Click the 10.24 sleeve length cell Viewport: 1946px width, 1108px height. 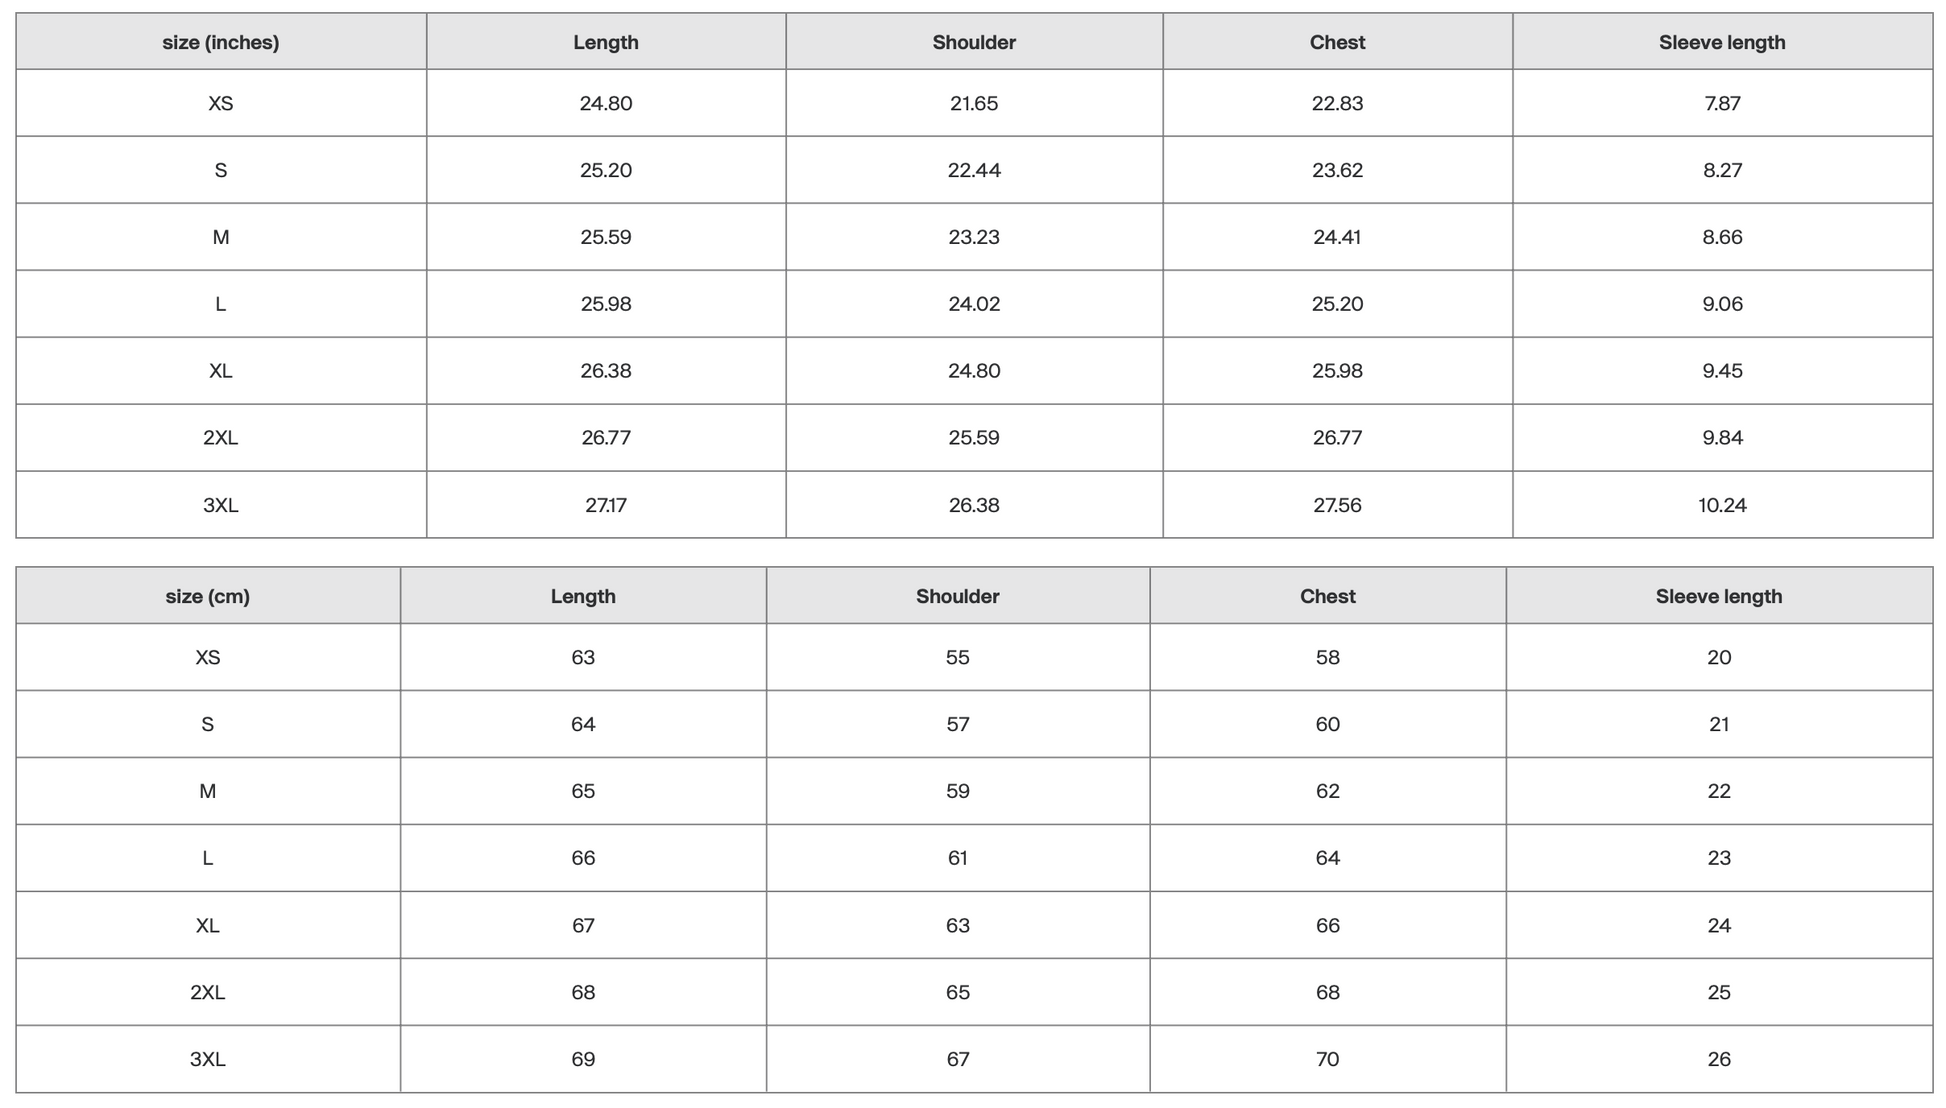(1721, 505)
